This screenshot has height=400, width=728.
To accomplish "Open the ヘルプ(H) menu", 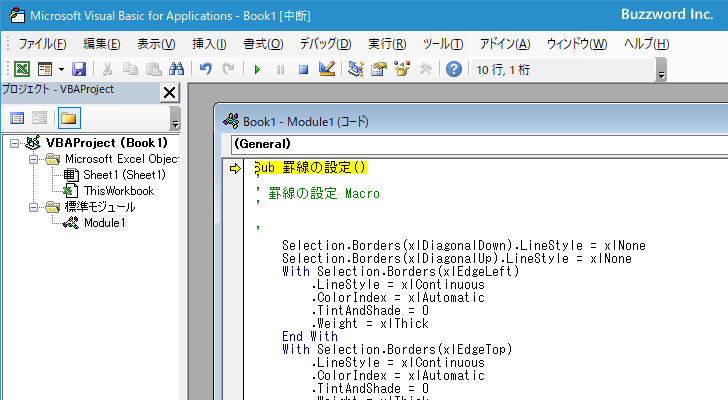I will coord(646,44).
